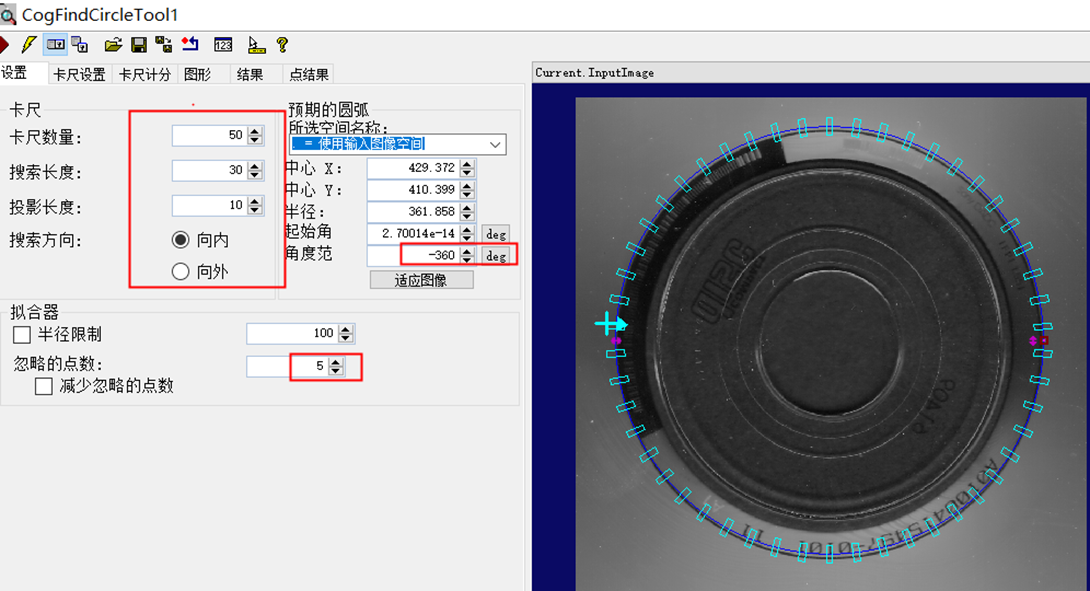
Task: Check the 减少忽略的点数 box
Action: tap(44, 386)
